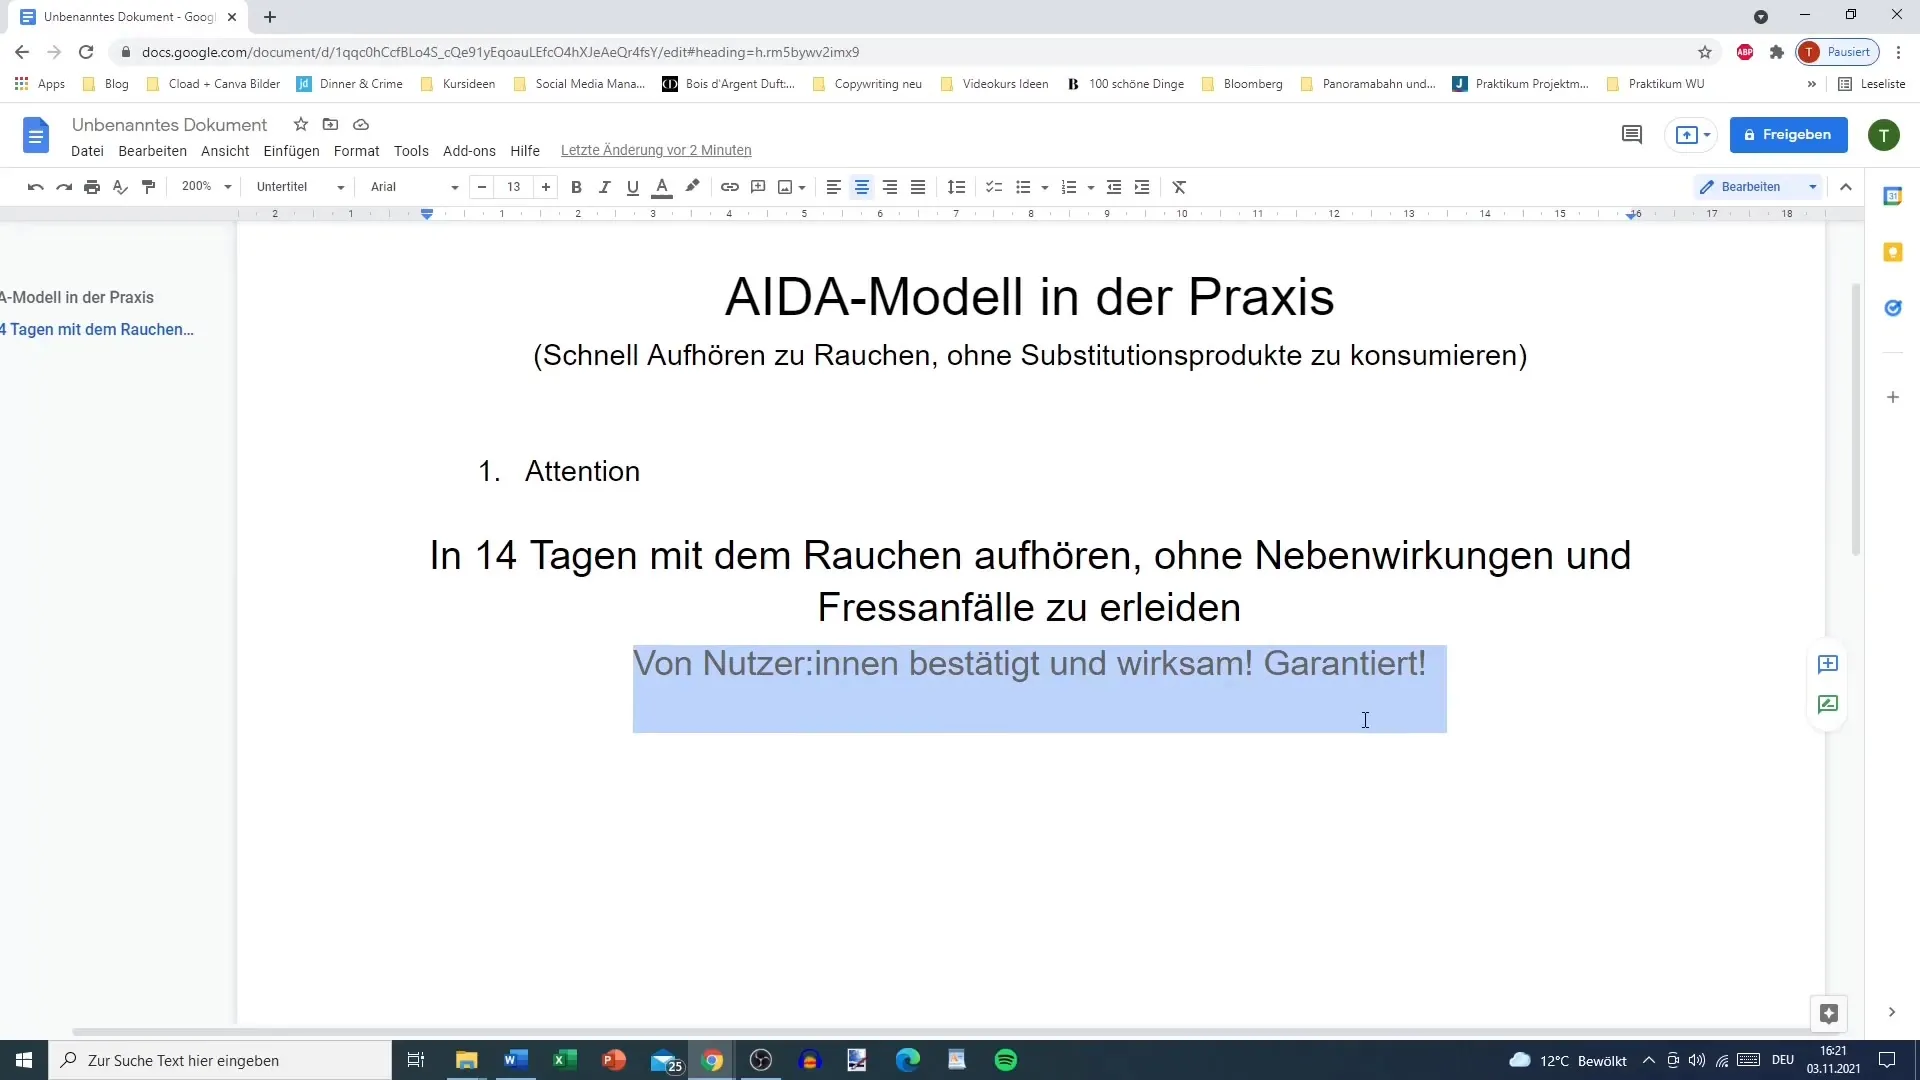Activate the paint format roller
Image resolution: width=1920 pixels, height=1080 pixels.
coord(149,187)
